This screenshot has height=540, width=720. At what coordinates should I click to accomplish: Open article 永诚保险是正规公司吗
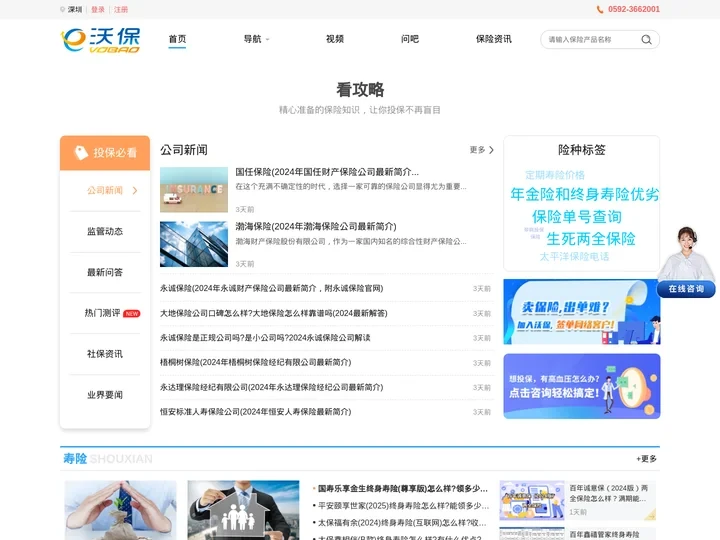265,338
